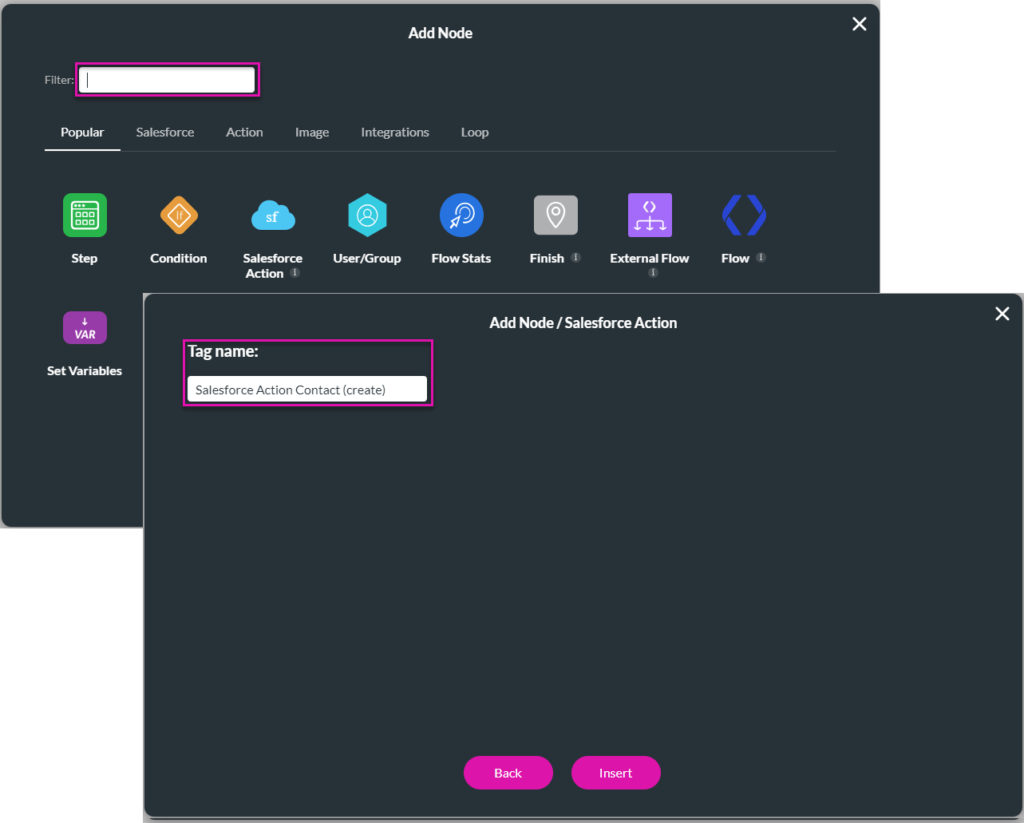Select the Flow code-brackets icon
The height and width of the screenshot is (823, 1024).
pyautogui.click(x=743, y=215)
